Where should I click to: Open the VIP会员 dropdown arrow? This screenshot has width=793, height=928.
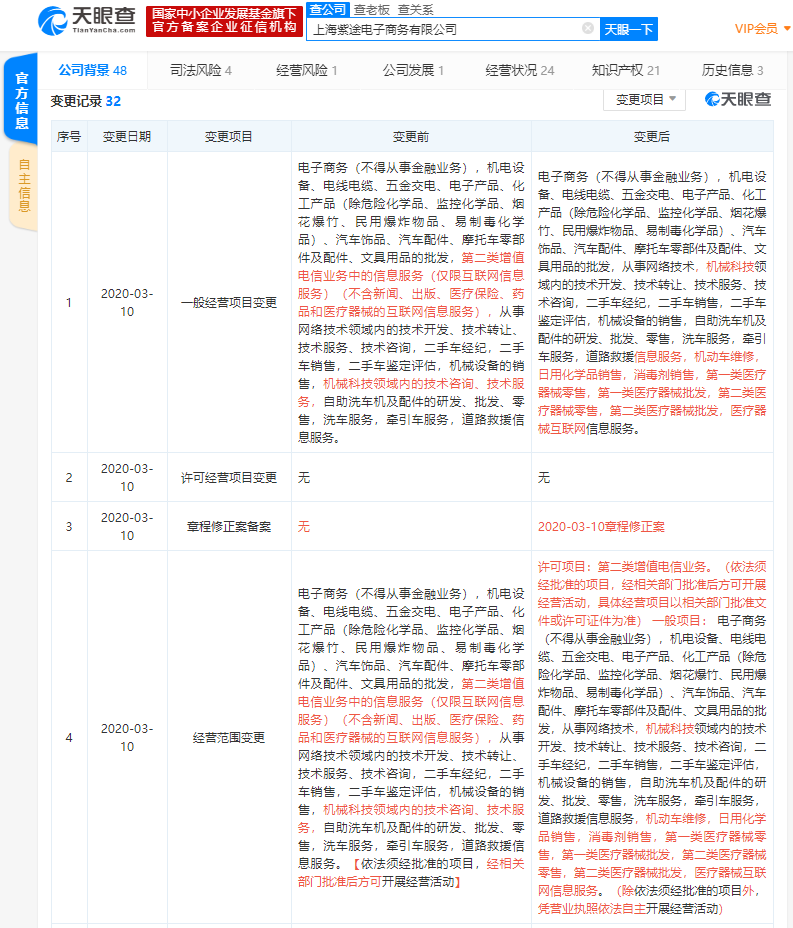(x=786, y=28)
